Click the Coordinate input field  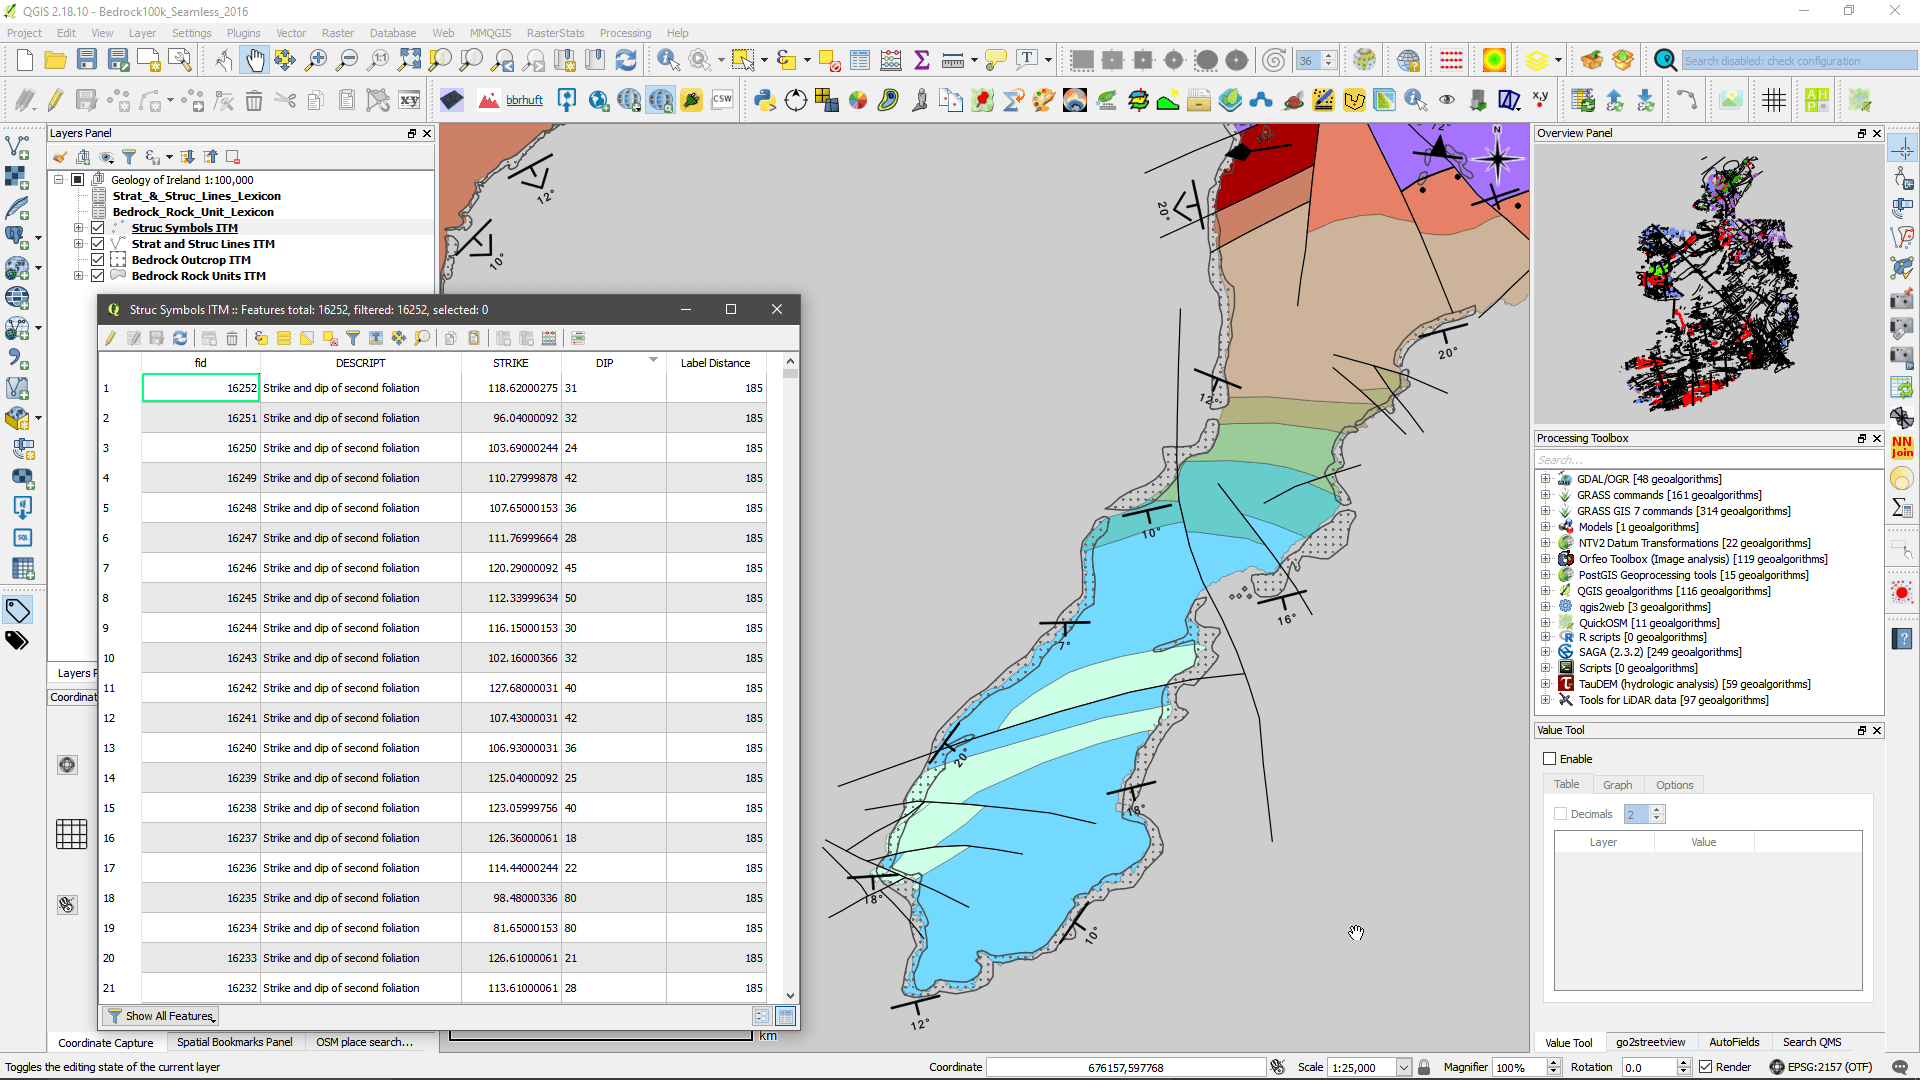point(1125,1067)
